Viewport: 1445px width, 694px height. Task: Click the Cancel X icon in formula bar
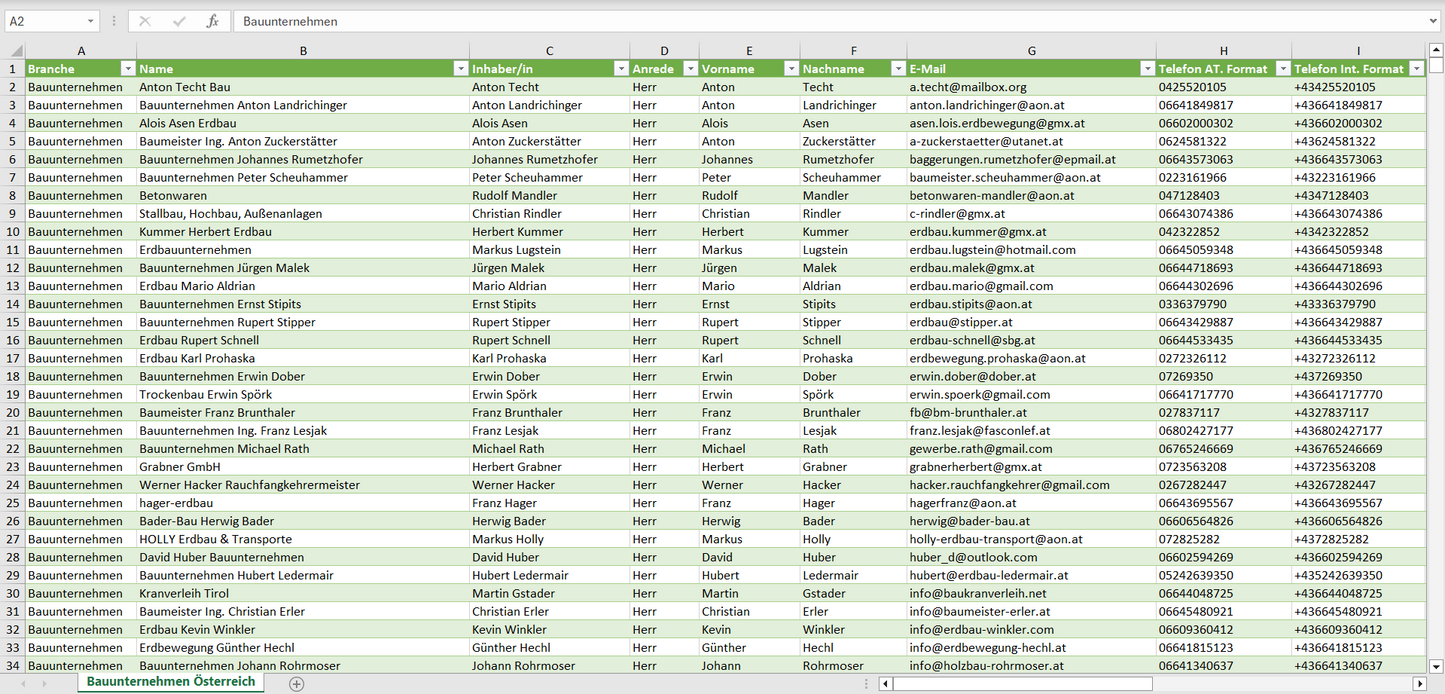(x=145, y=21)
